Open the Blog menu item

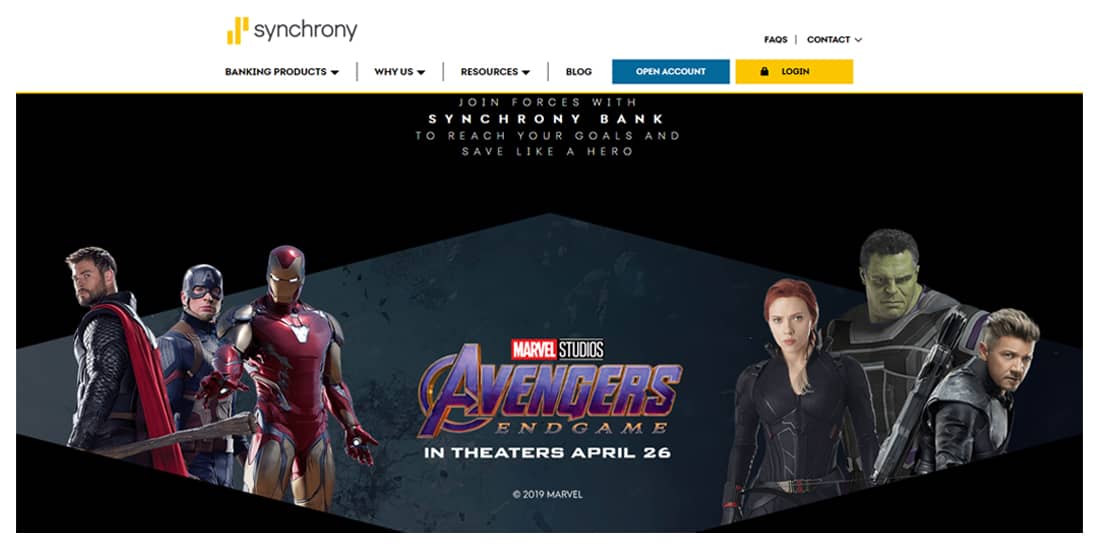(579, 72)
